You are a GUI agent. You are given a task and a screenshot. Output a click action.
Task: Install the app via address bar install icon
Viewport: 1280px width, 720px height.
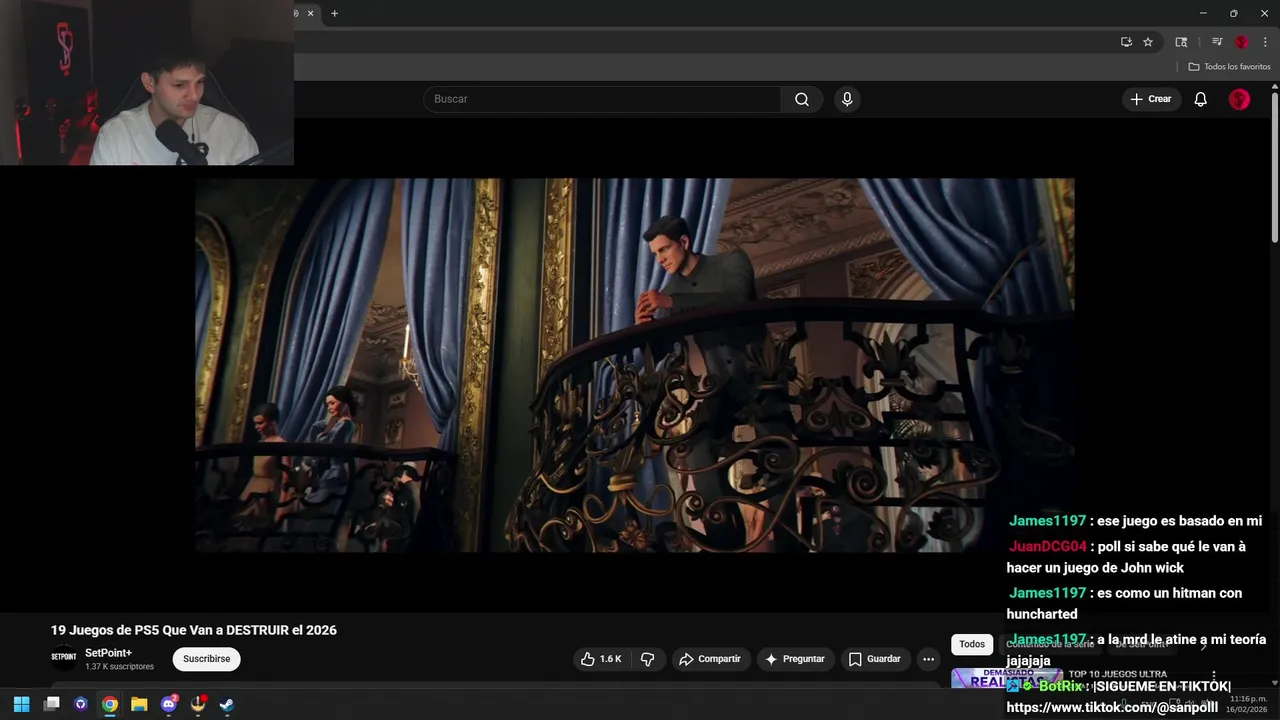pos(1126,42)
